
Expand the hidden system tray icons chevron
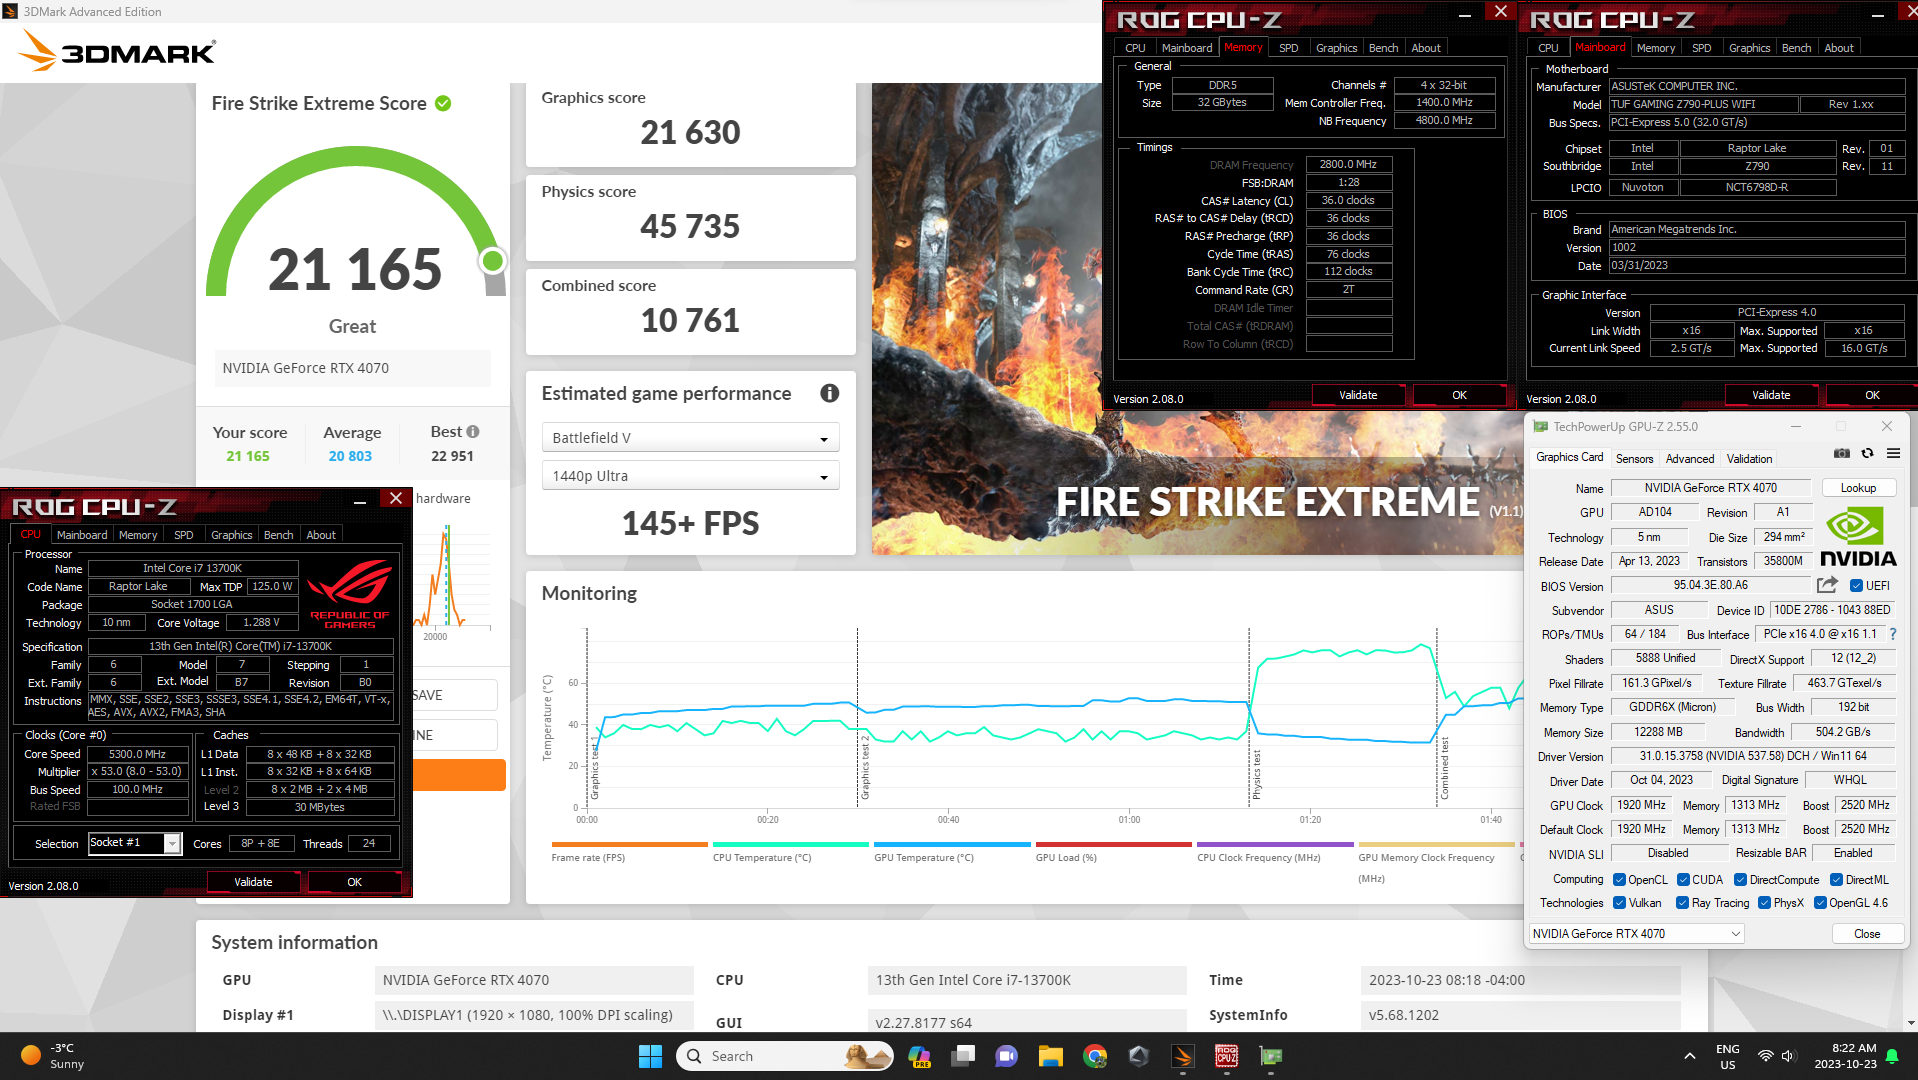click(x=1689, y=1056)
